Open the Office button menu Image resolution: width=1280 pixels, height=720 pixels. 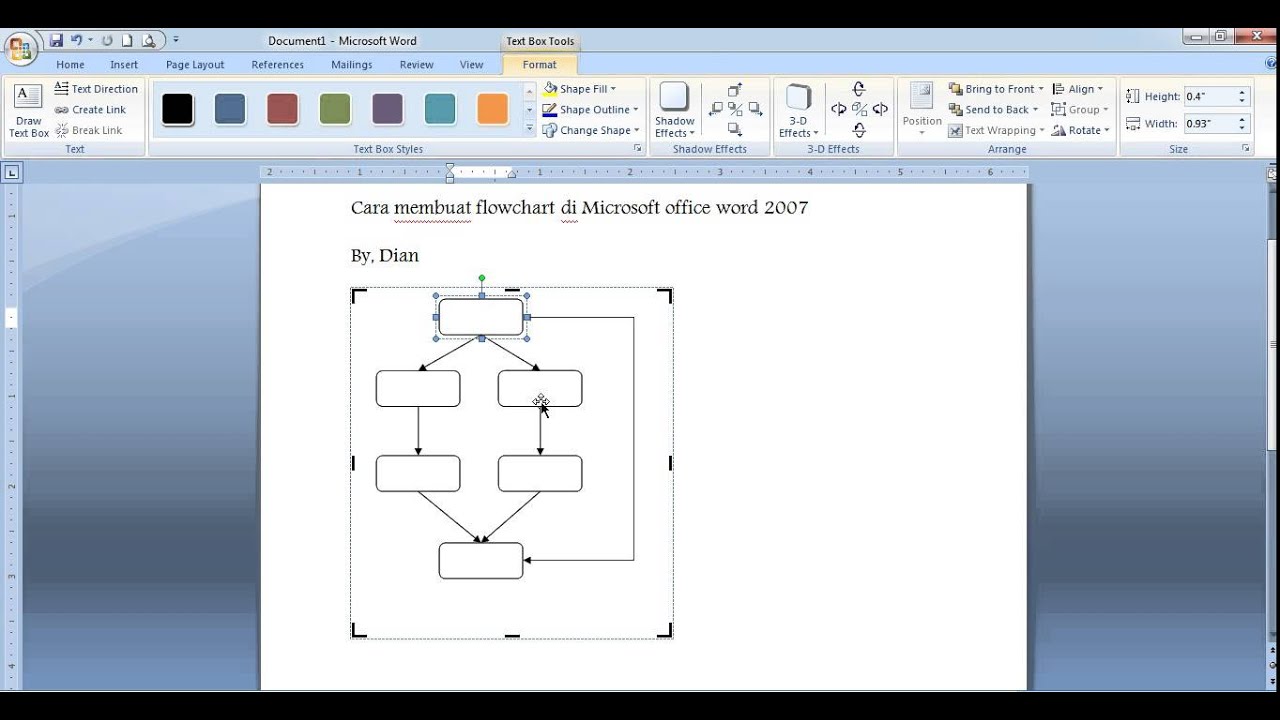(20, 48)
